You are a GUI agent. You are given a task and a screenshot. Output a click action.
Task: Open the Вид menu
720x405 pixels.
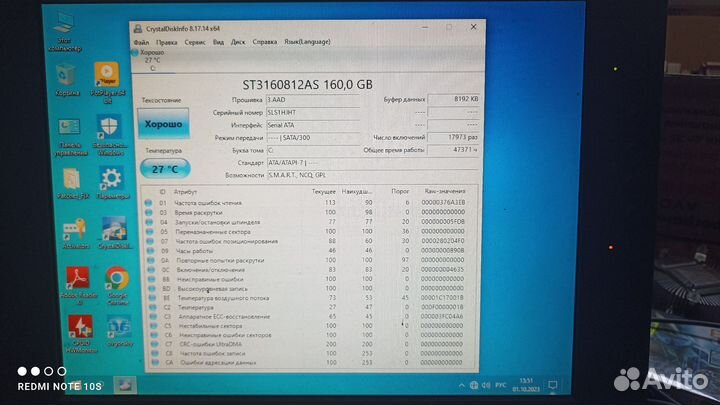pyautogui.click(x=218, y=42)
